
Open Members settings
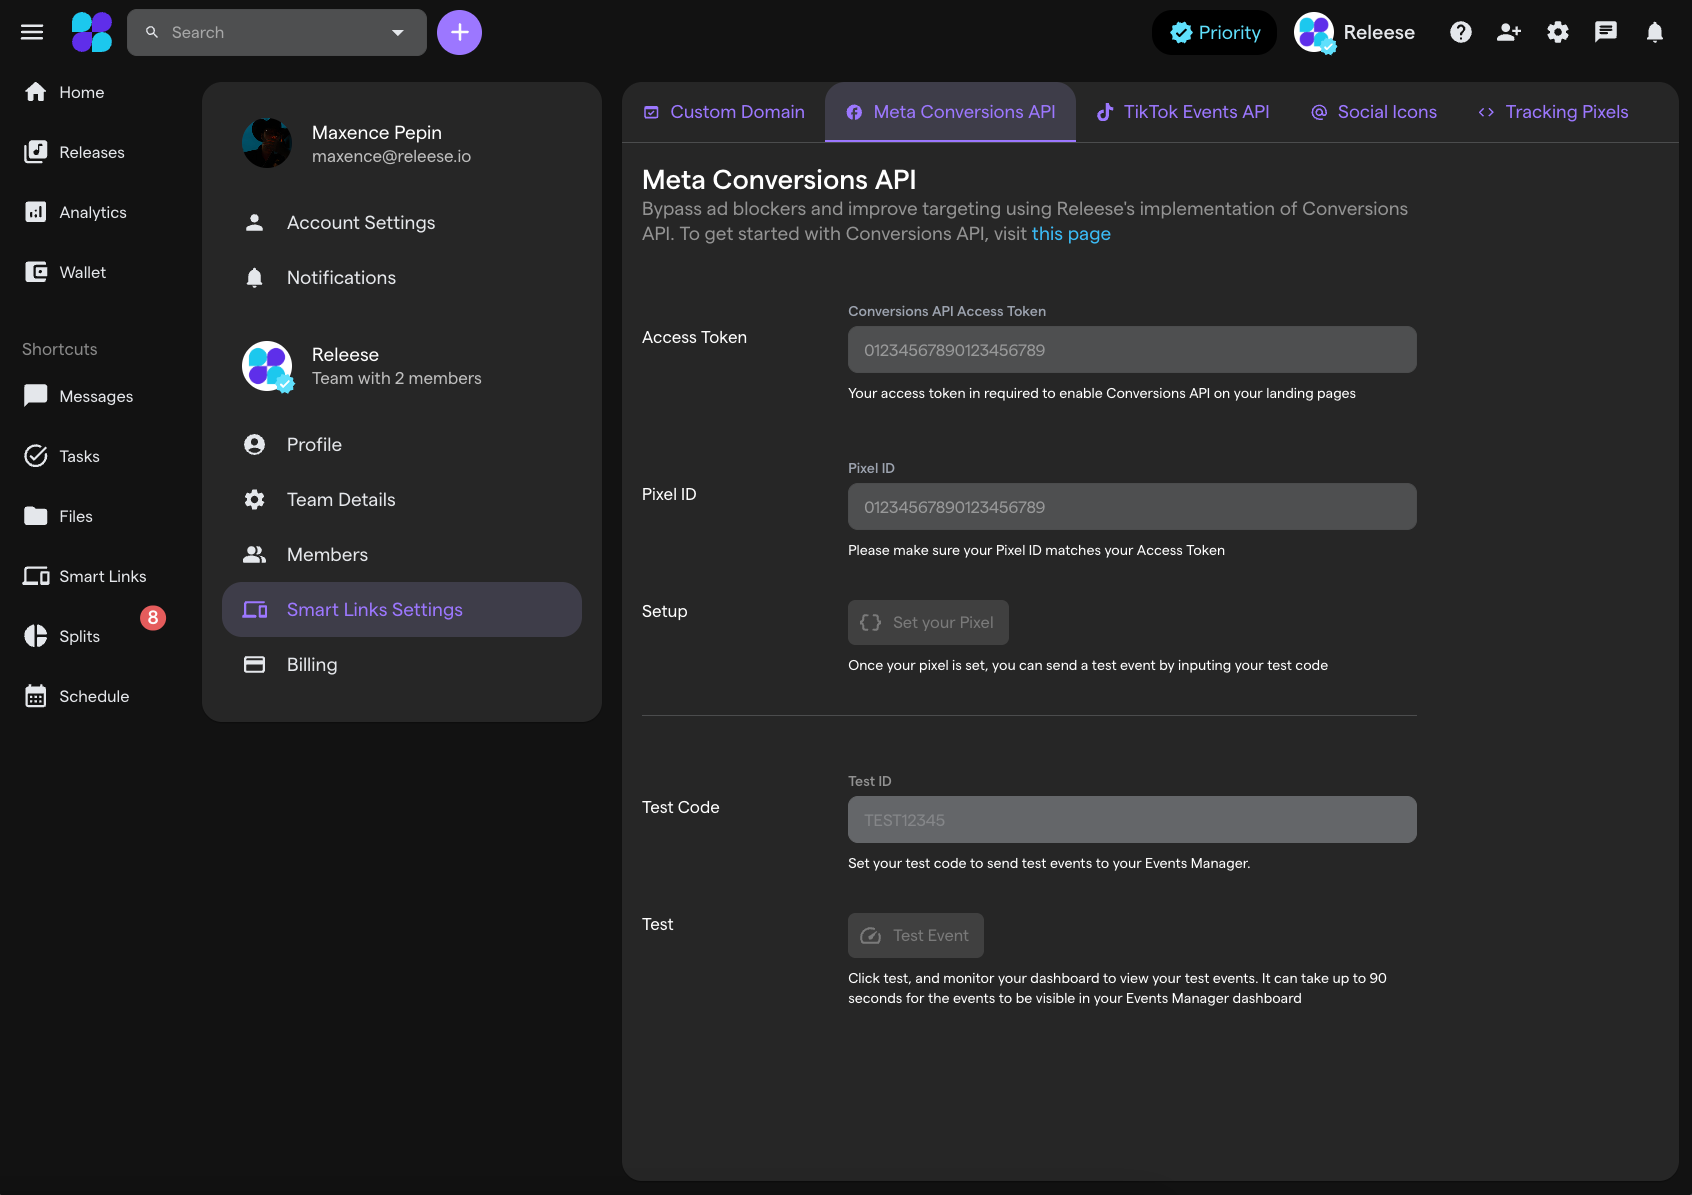point(402,554)
